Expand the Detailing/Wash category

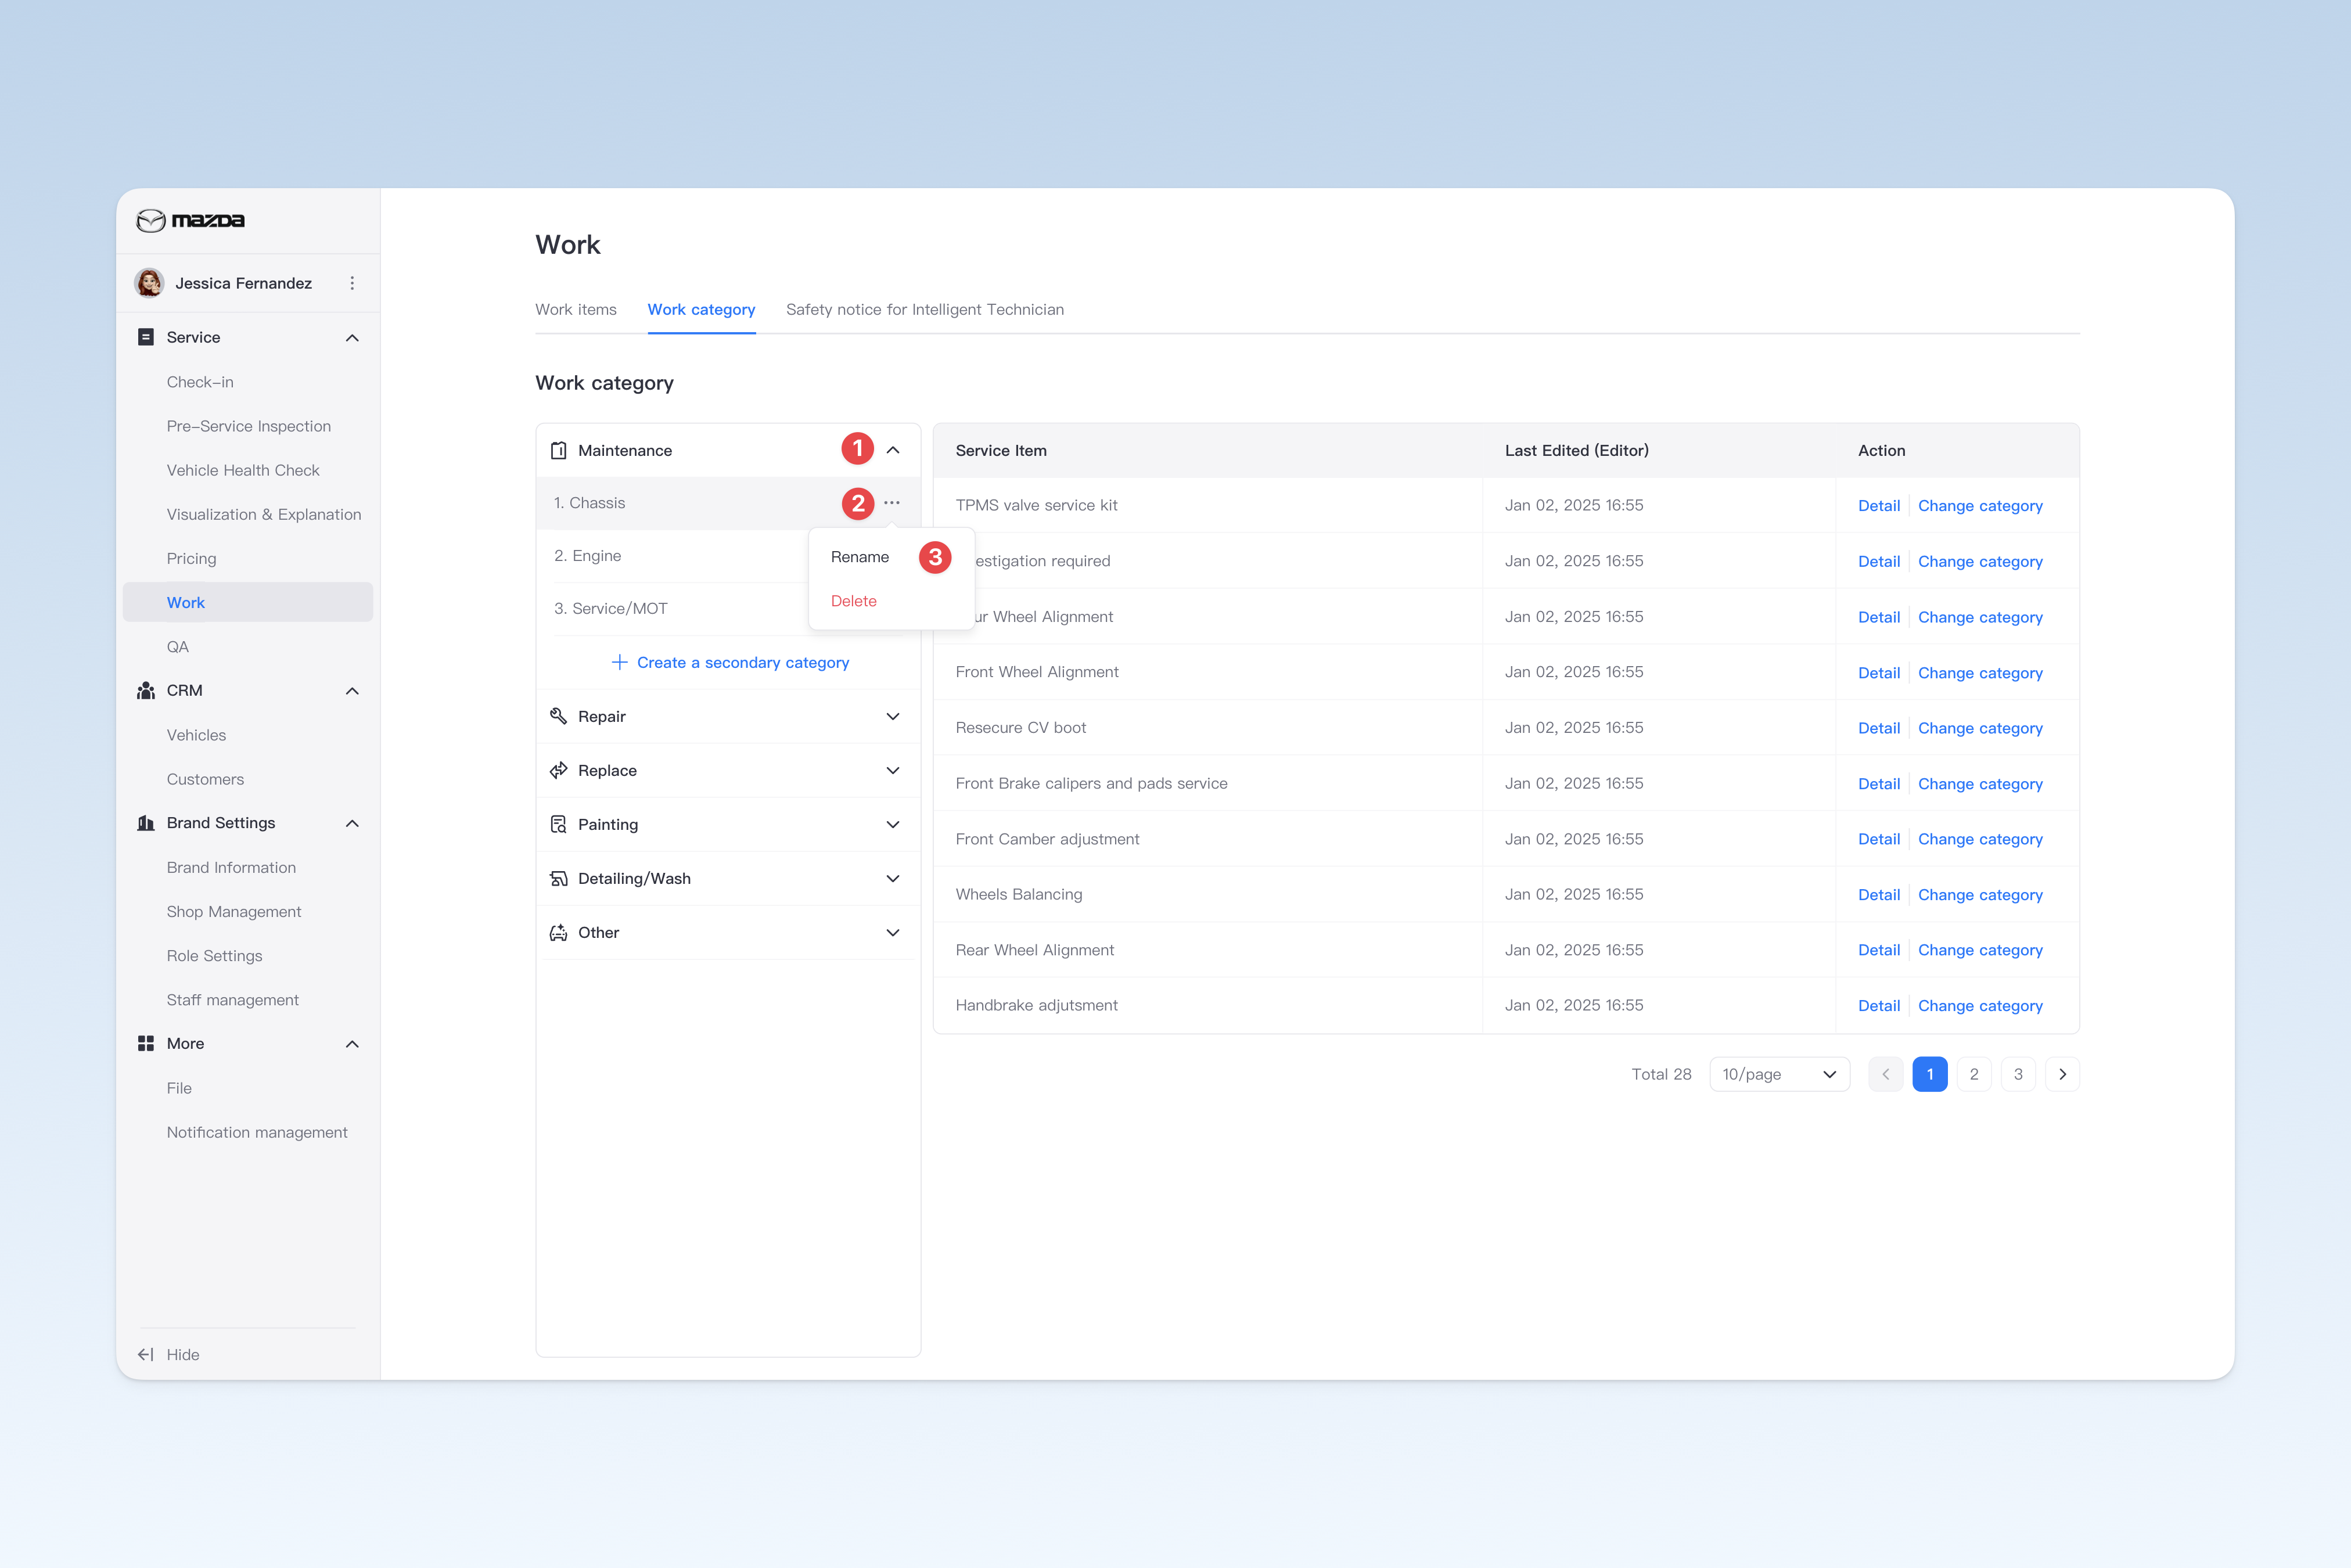coord(893,878)
